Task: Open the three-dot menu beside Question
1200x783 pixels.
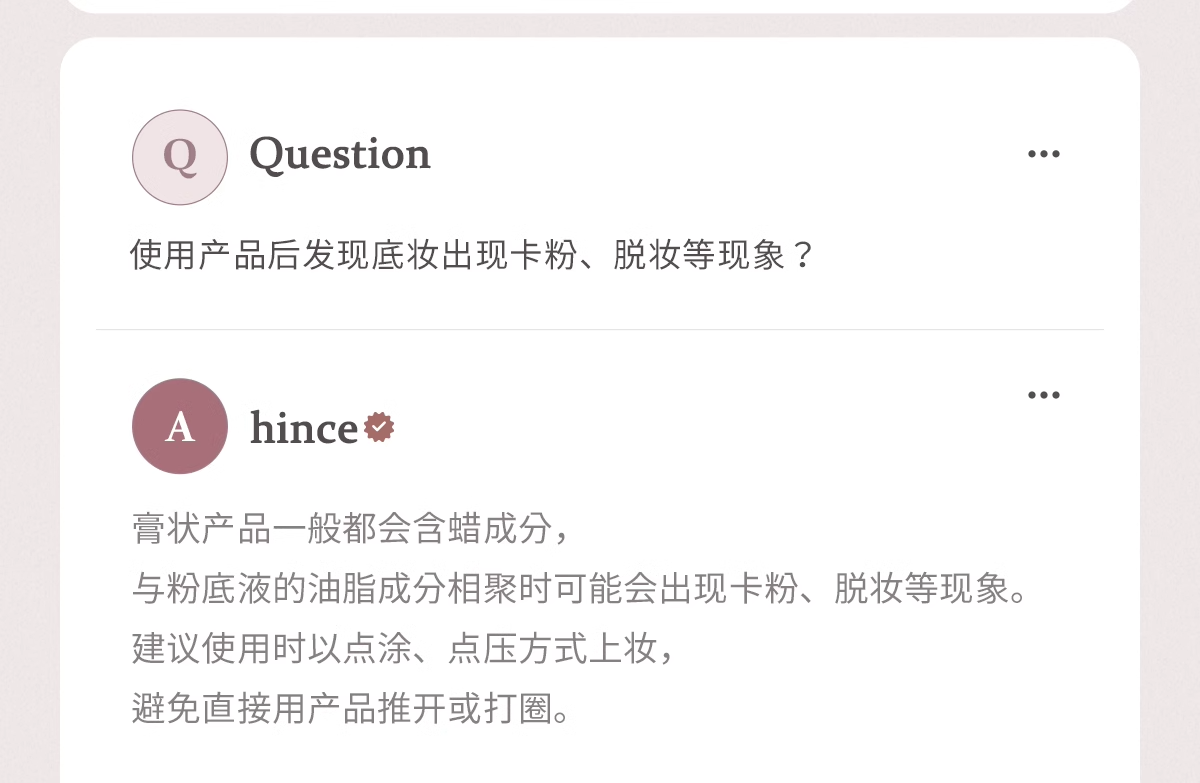Action: point(1043,154)
